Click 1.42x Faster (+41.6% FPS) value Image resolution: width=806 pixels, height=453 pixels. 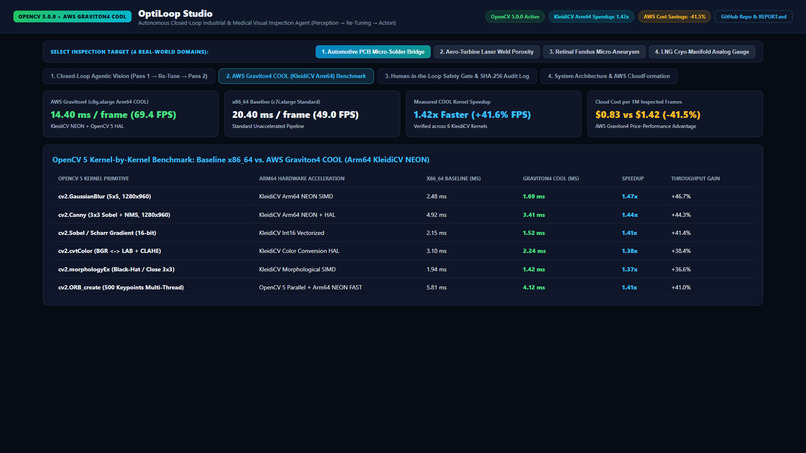472,115
